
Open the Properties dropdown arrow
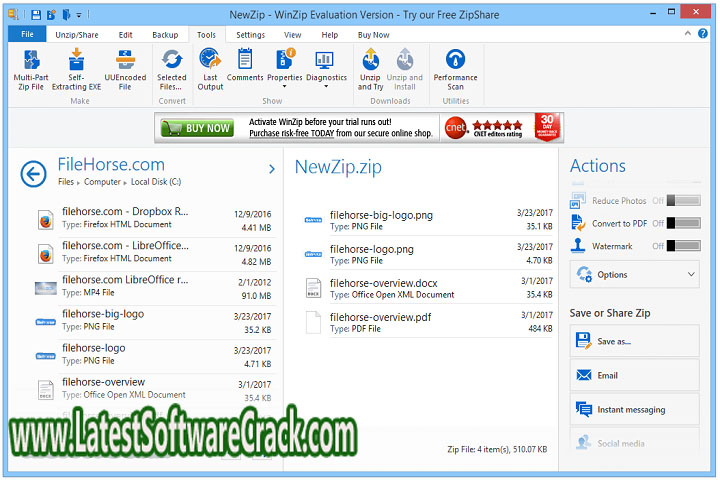click(x=285, y=87)
